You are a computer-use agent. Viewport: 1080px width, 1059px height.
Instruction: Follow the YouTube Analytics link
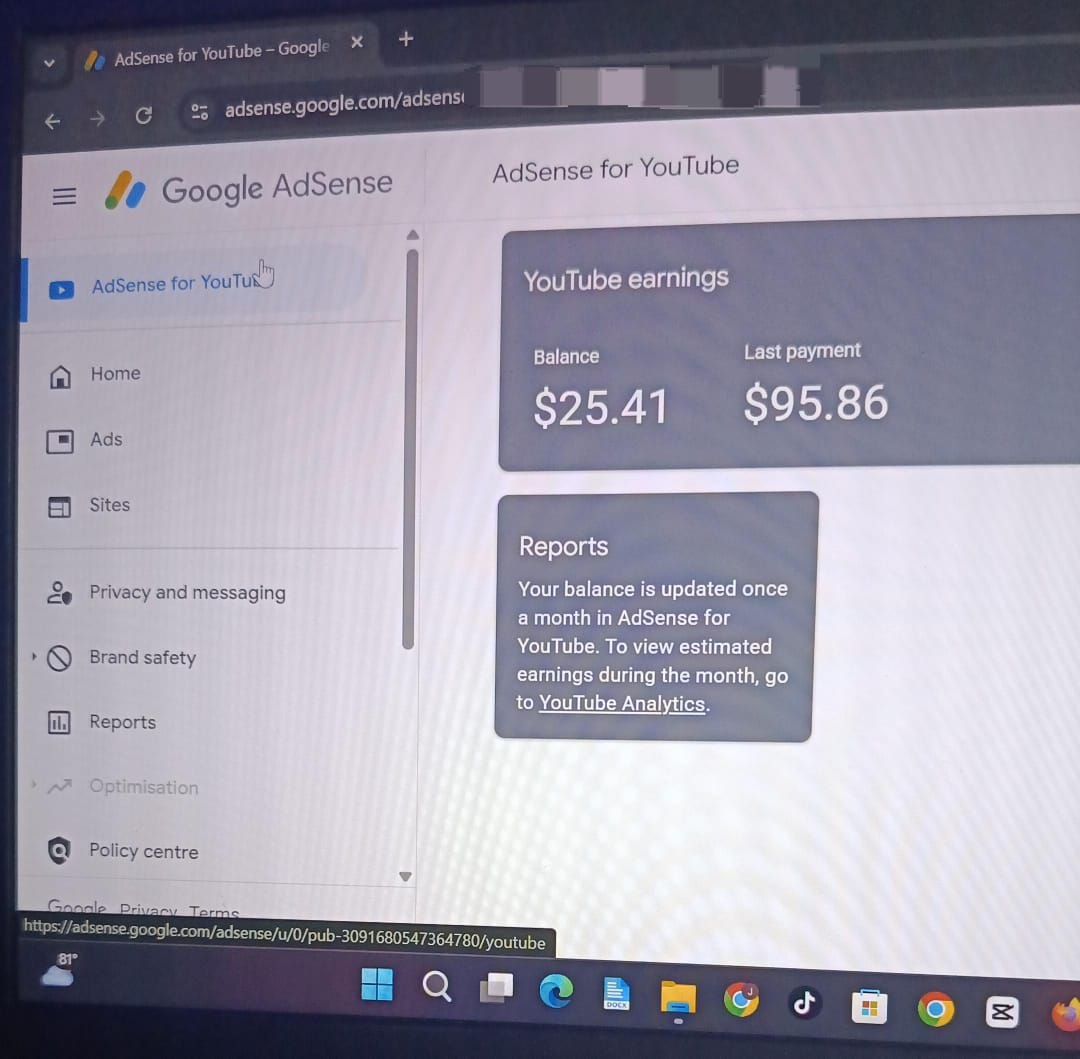point(622,704)
